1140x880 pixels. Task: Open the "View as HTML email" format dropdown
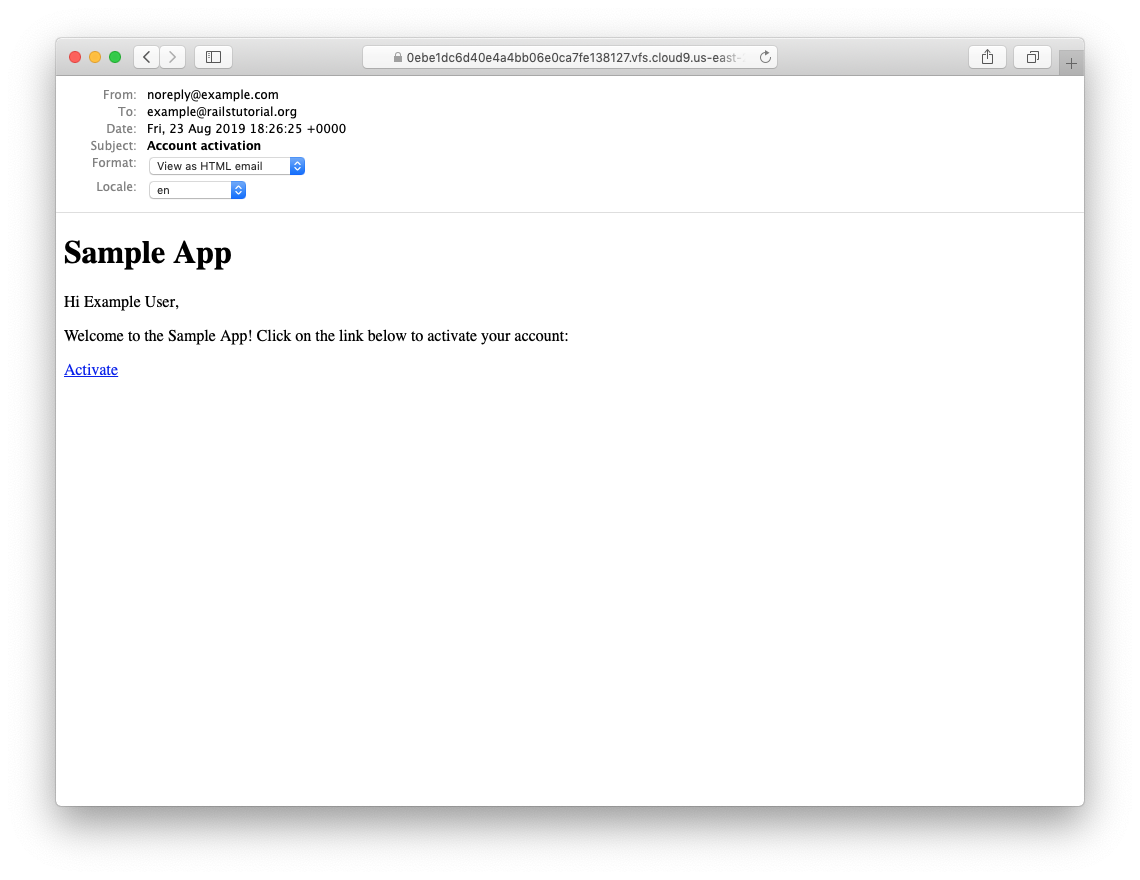(x=227, y=166)
